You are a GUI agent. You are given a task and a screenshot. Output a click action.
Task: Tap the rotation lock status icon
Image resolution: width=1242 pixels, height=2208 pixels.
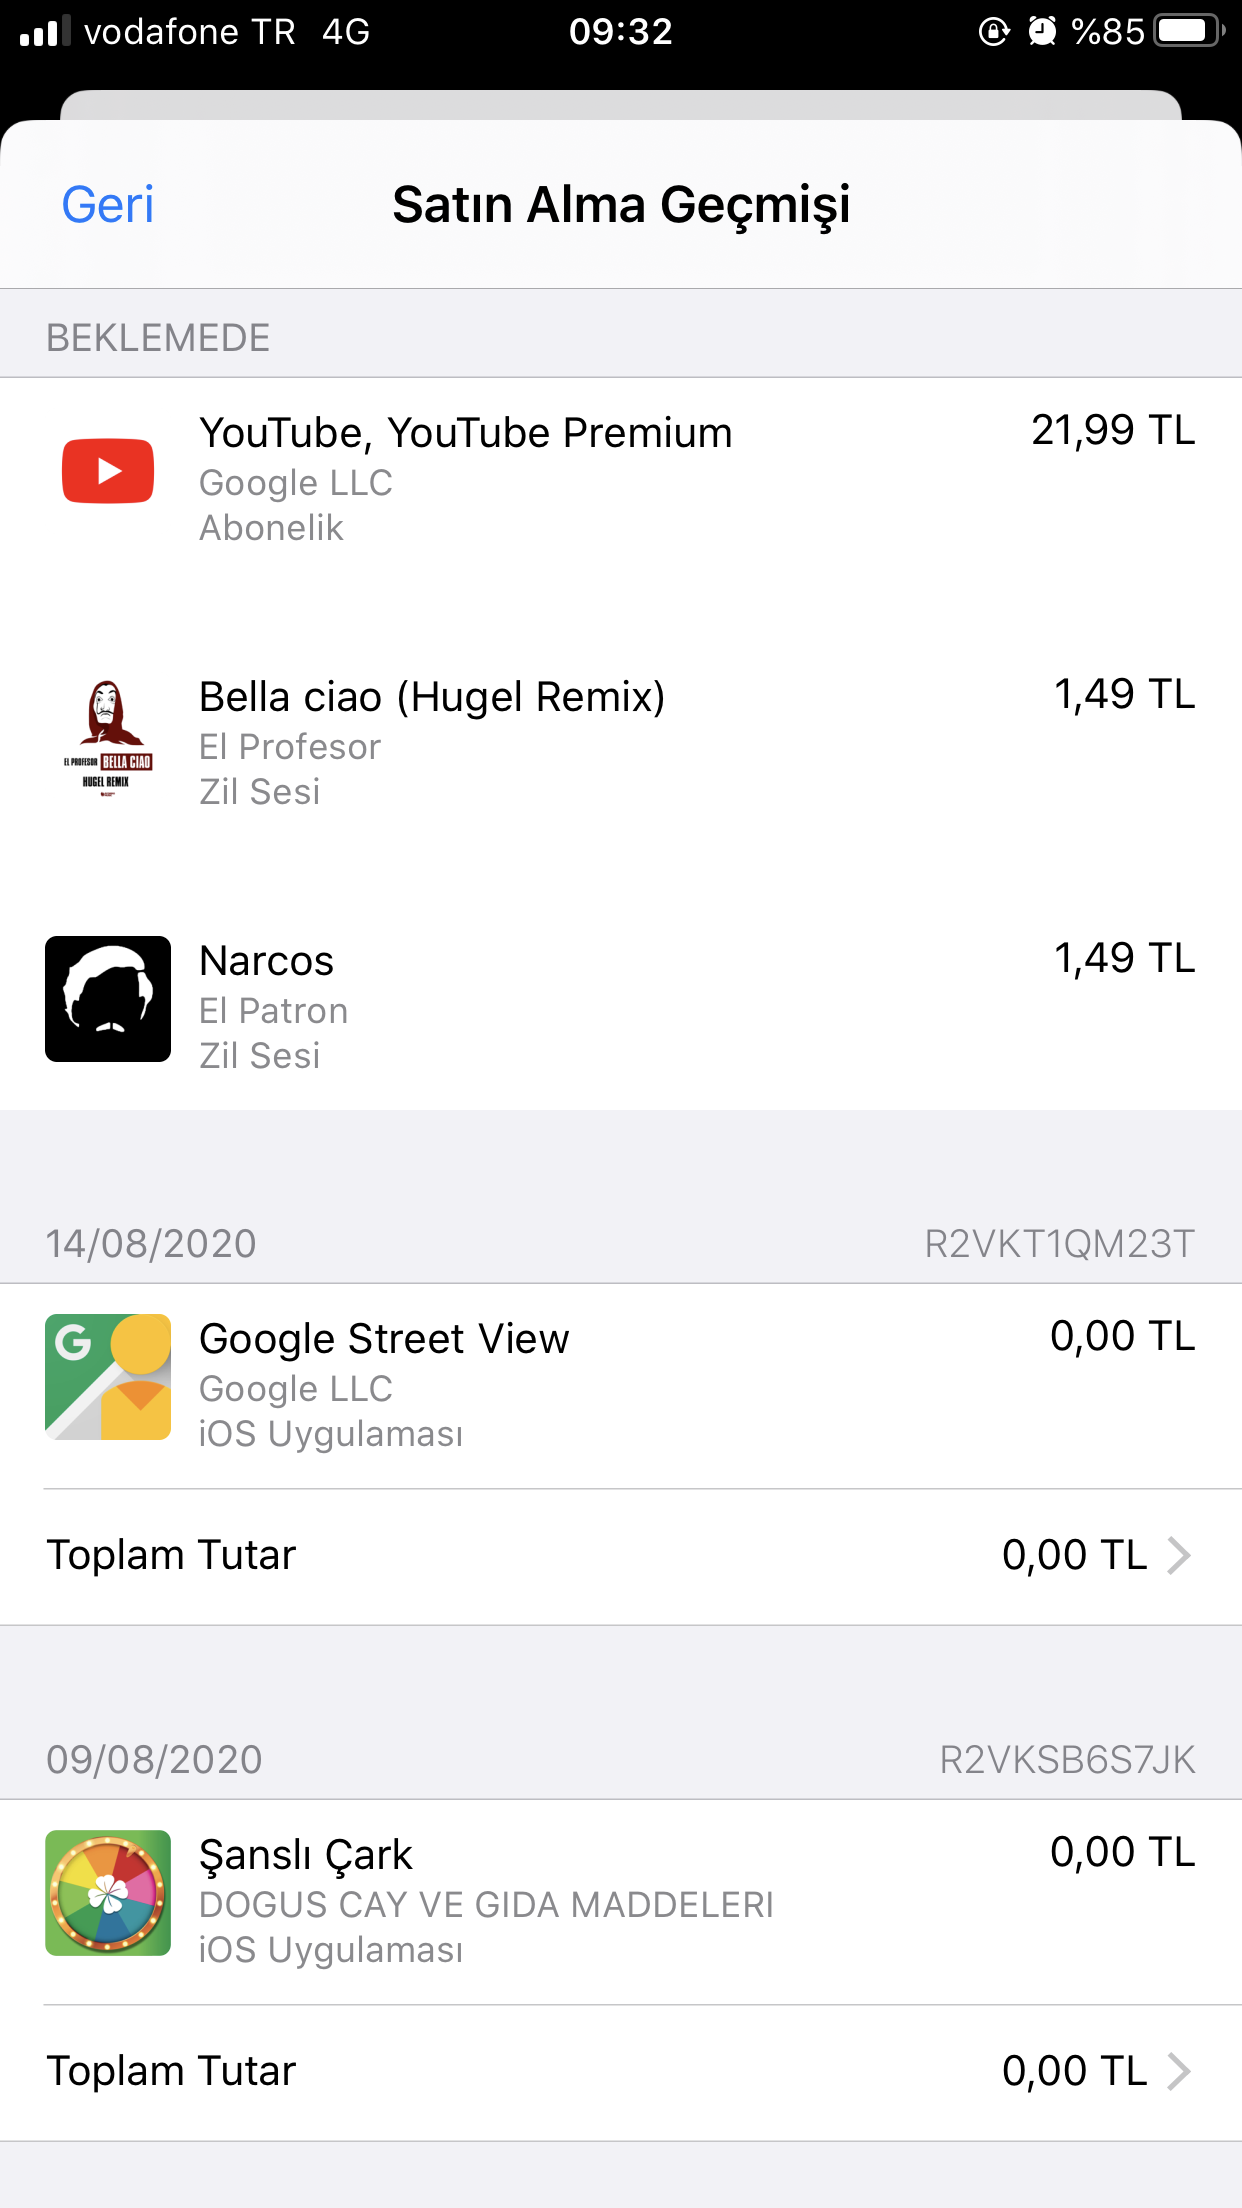(x=993, y=31)
